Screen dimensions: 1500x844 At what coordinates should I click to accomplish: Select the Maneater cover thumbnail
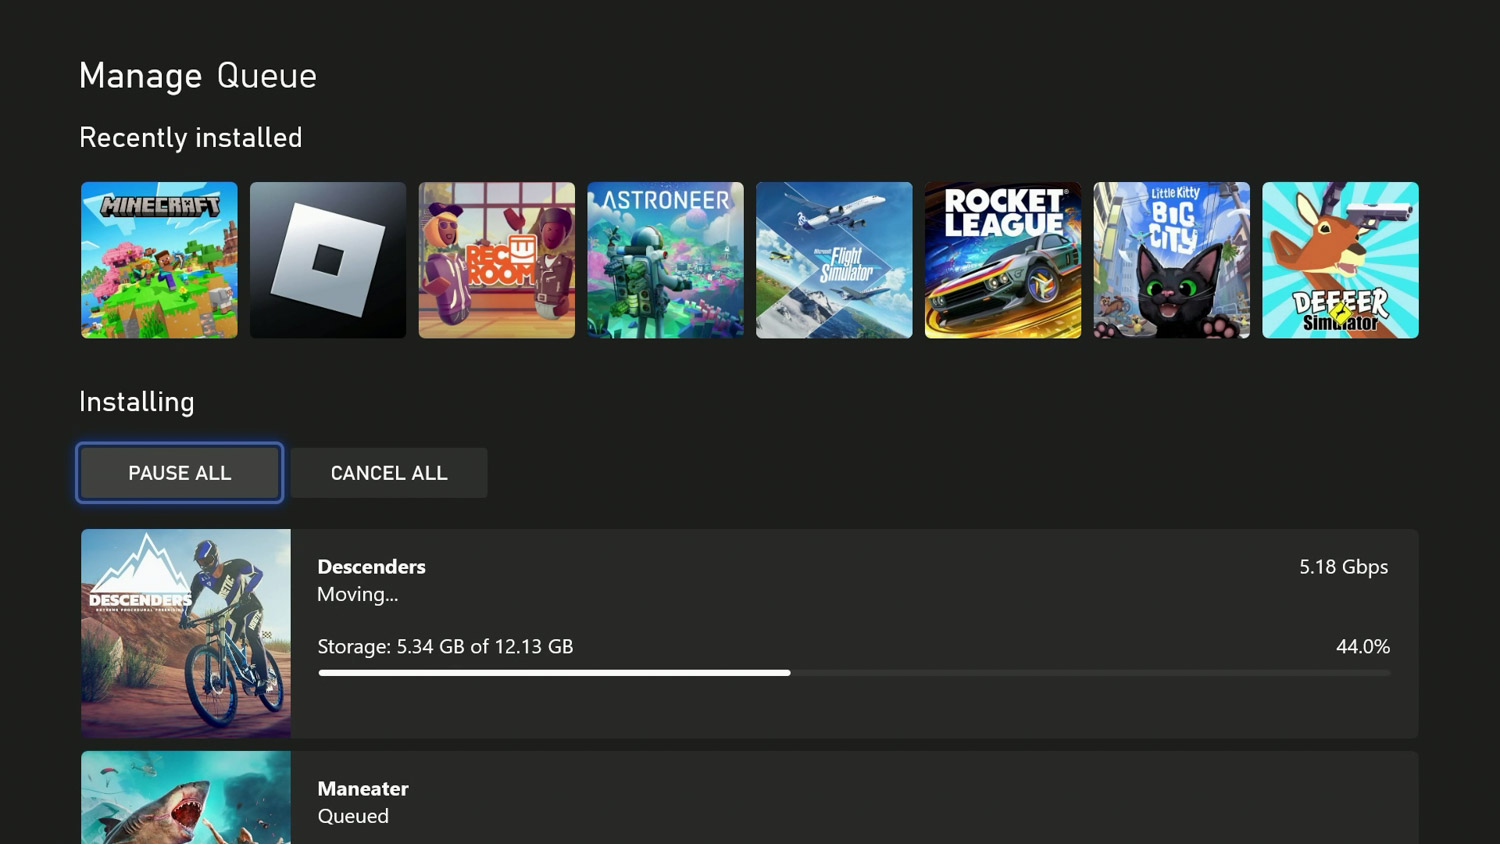186,798
